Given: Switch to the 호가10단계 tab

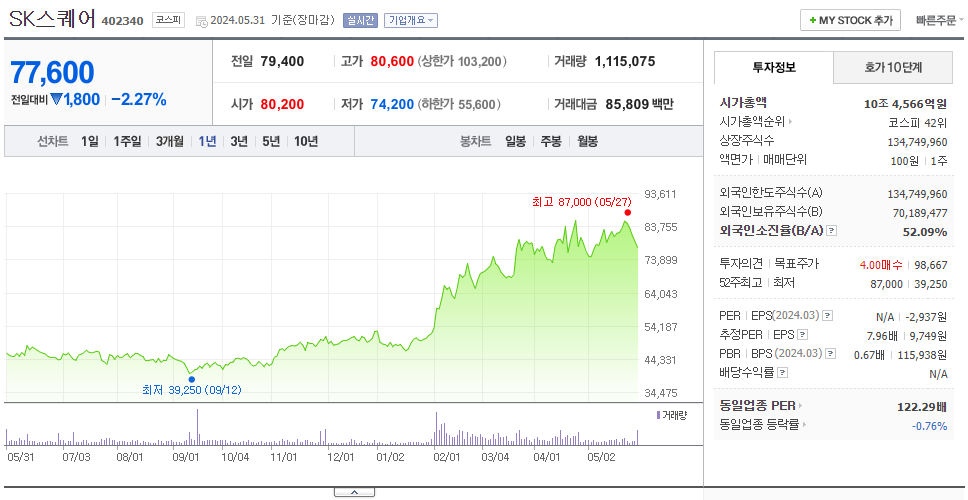Looking at the screenshot, I should (x=893, y=68).
